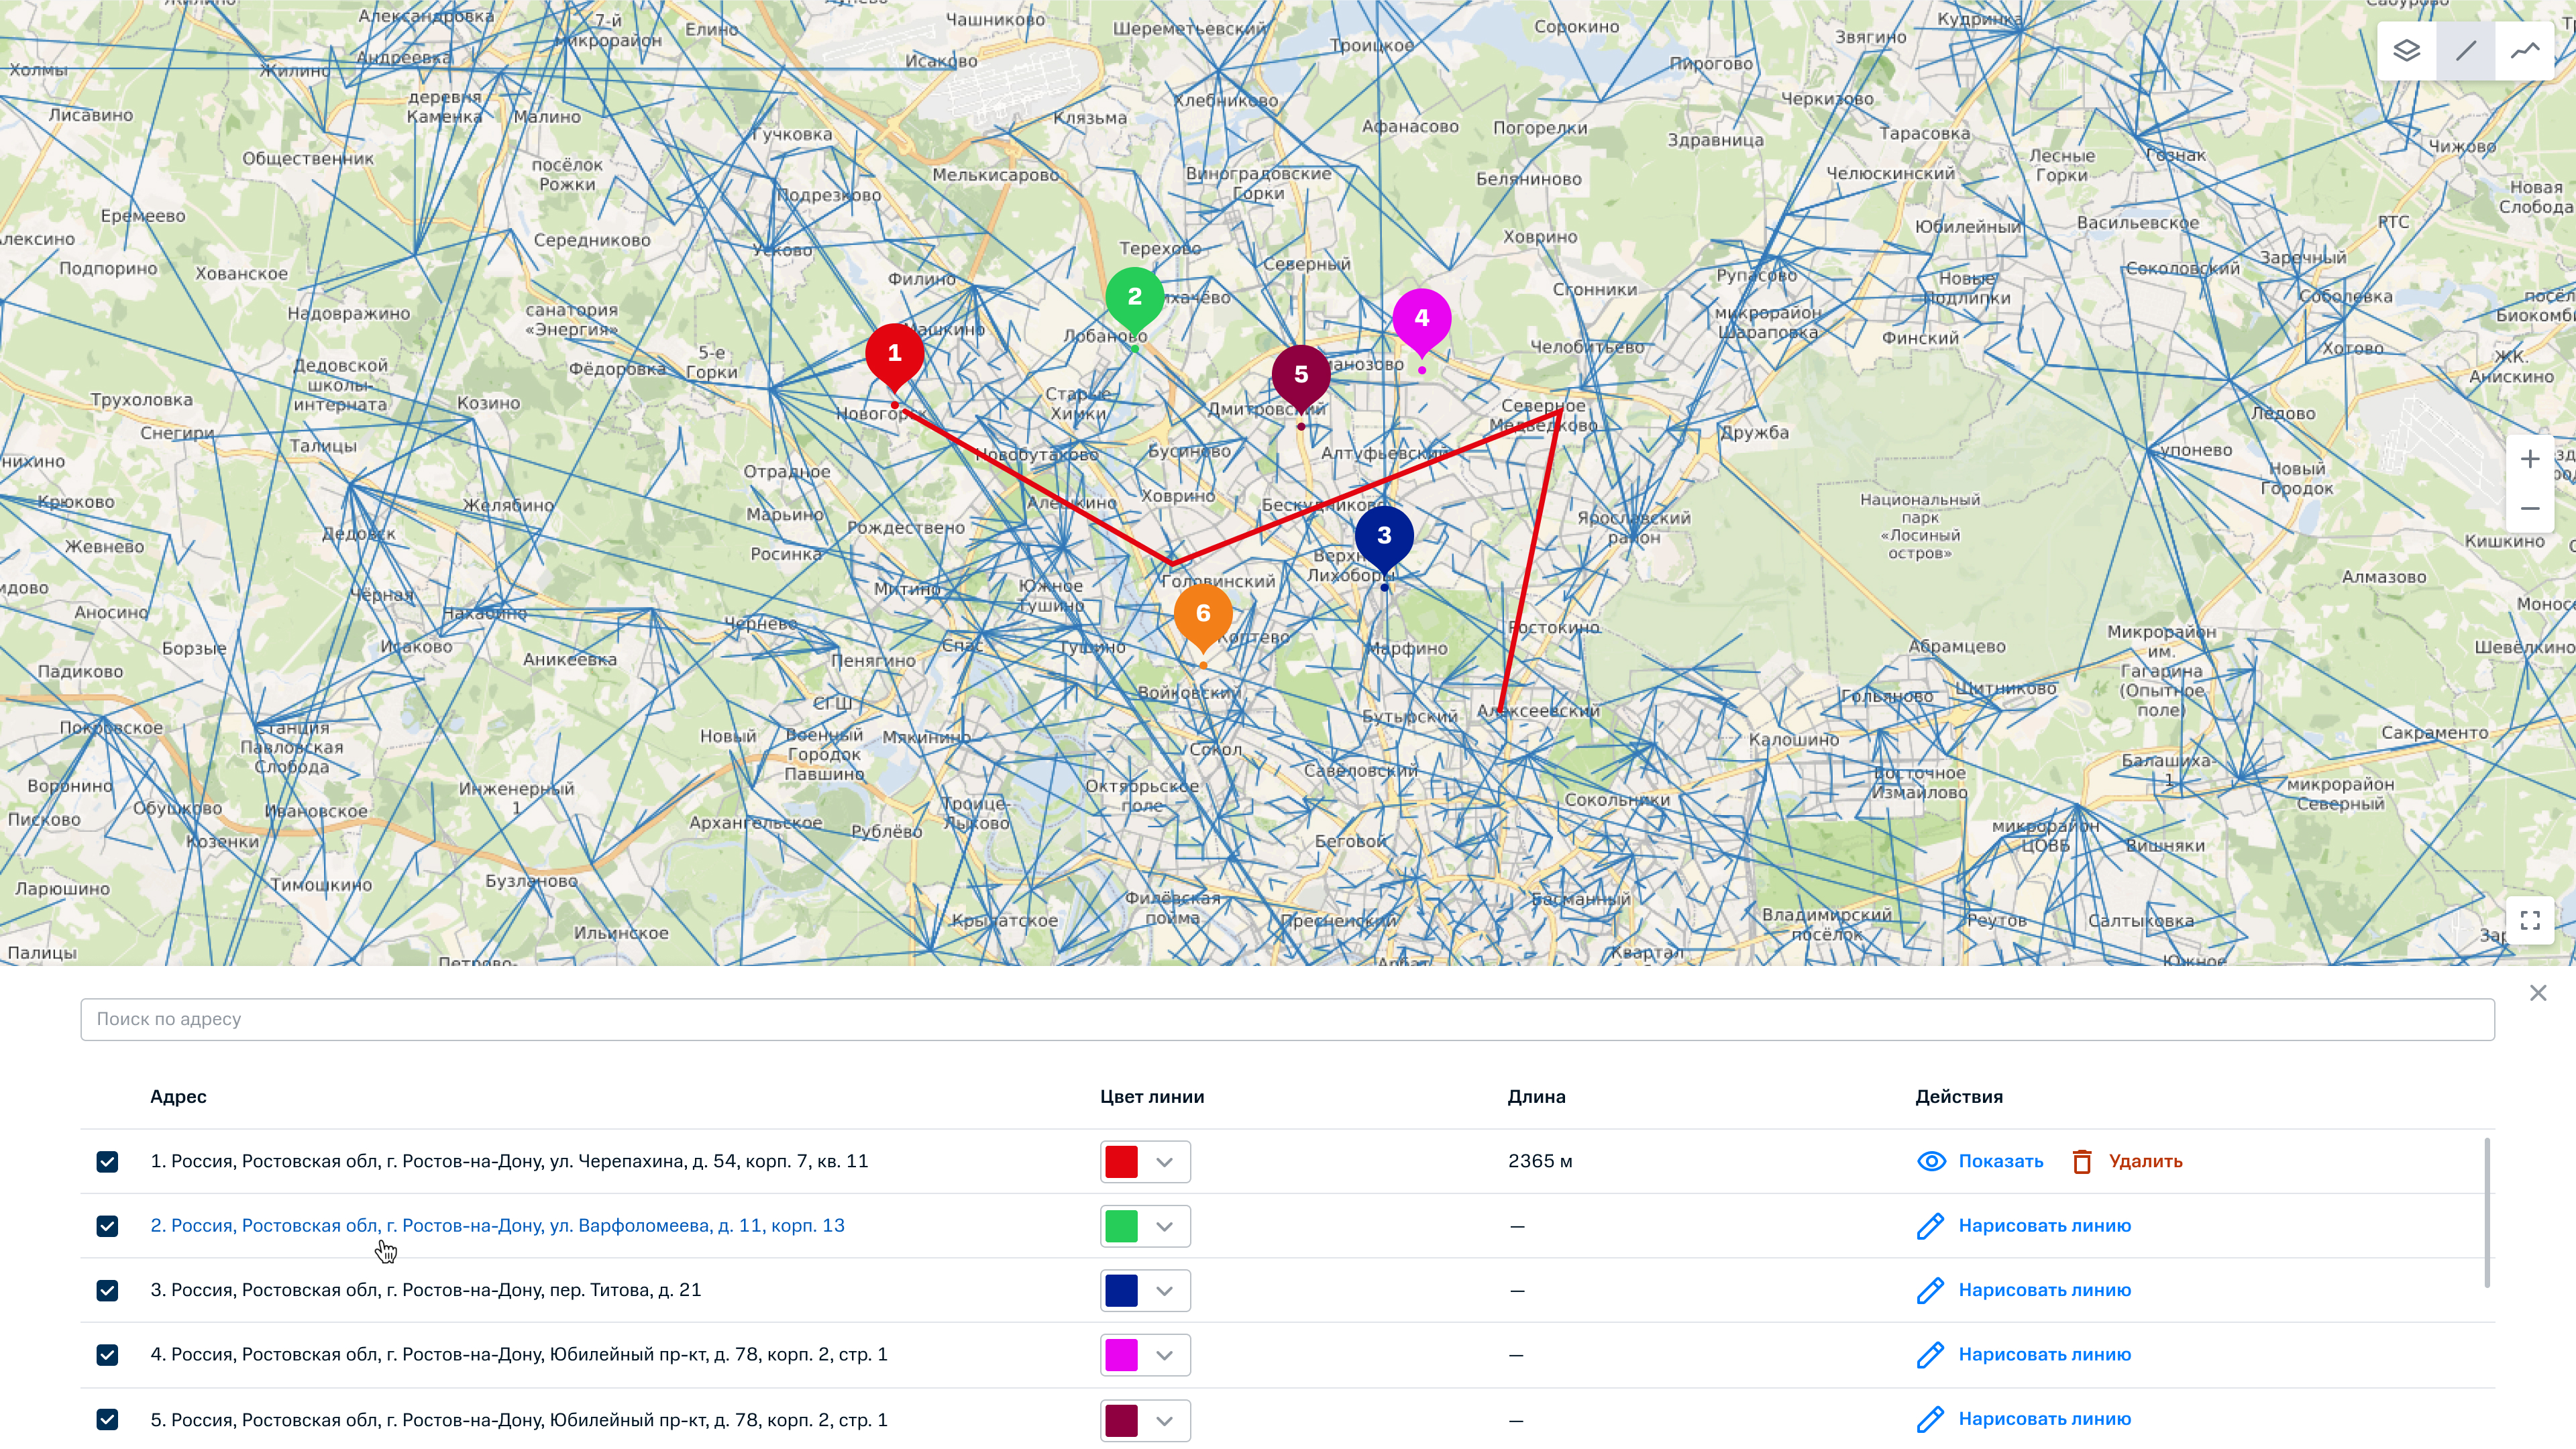This screenshot has width=2576, height=1449.
Task: Open the red line color dropdown
Action: 1164,1162
